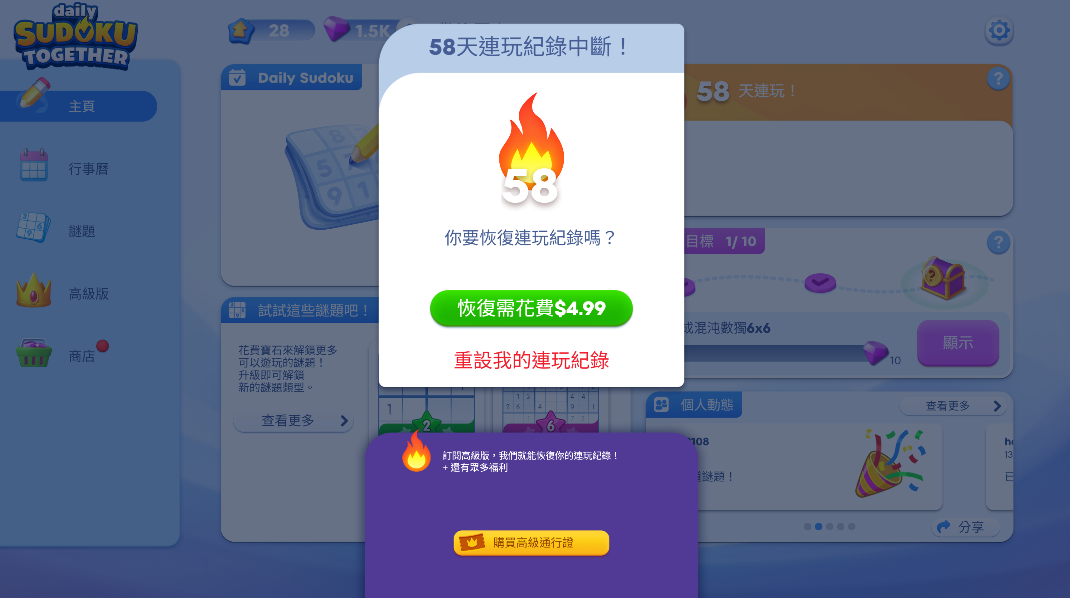Viewport: 1070px width, 598px height.
Task: Open the premium 高級版 crown icon
Action: [x=33, y=291]
